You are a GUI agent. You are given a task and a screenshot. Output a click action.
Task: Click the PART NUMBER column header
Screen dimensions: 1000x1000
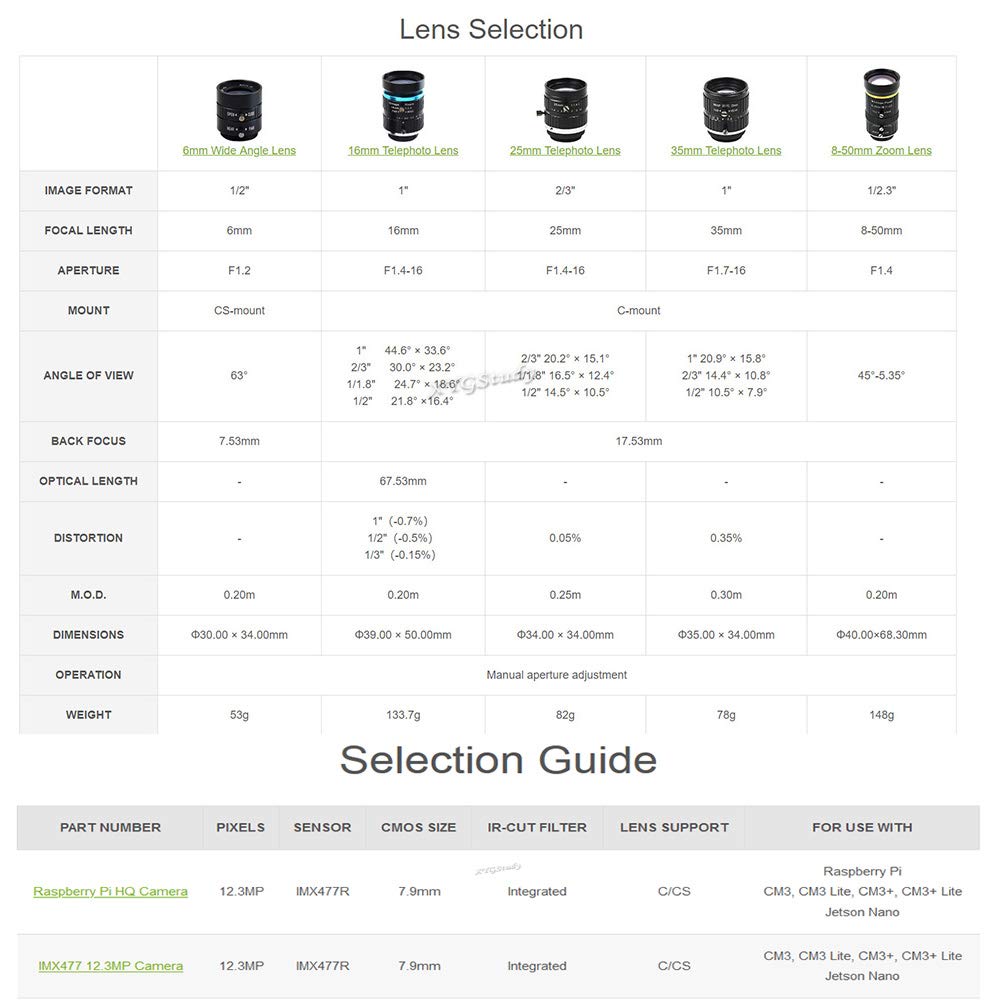point(110,827)
